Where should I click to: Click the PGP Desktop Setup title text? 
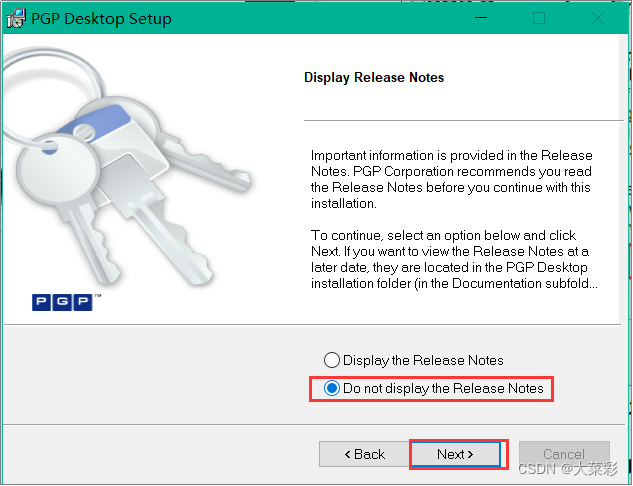point(101,19)
